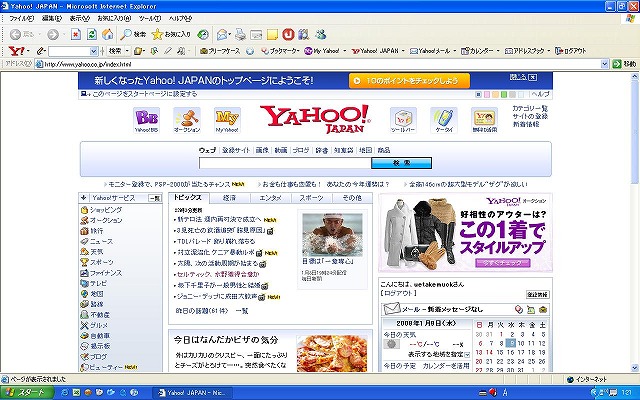Image resolution: width=640 pixels, height=400 pixels.
Task: Open the My Yahoo! icon below banner
Action: (x=227, y=120)
